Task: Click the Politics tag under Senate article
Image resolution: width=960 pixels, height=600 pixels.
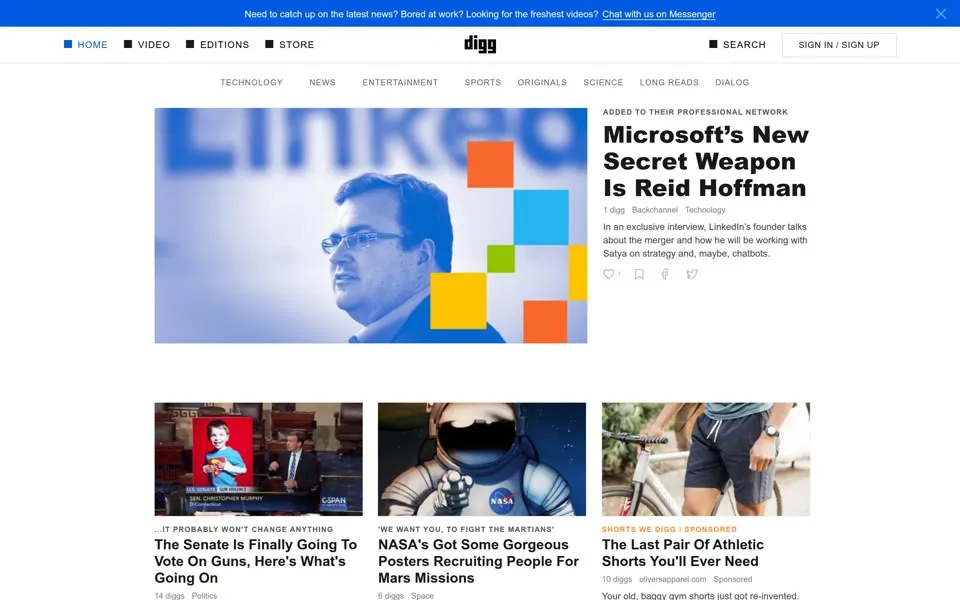Action: pyautogui.click(x=204, y=596)
